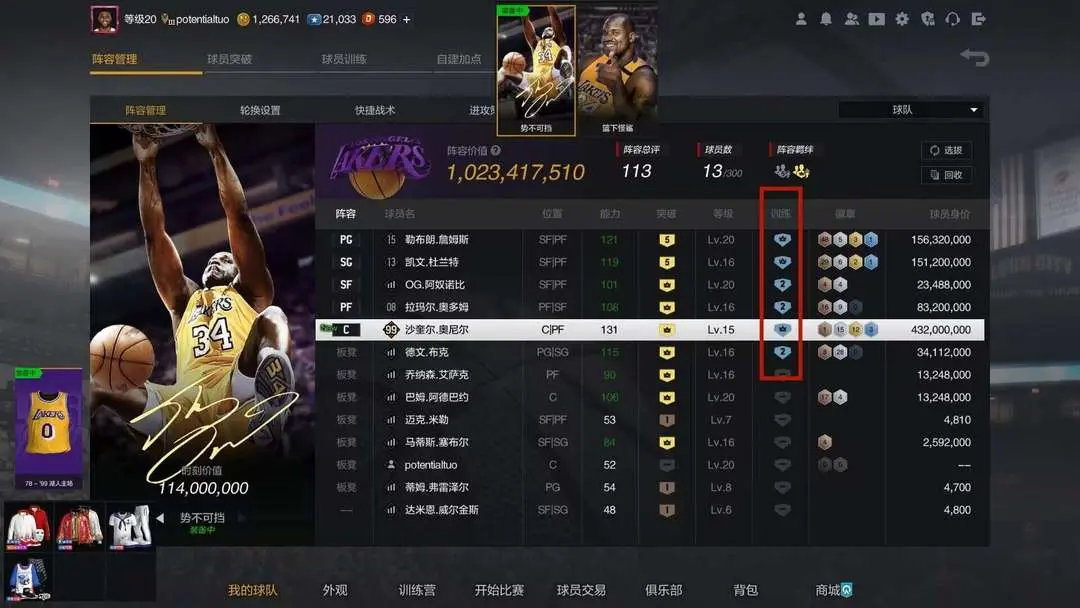Image resolution: width=1080 pixels, height=608 pixels.
Task: Click plus sign next to 596 currency
Action: click(x=406, y=19)
